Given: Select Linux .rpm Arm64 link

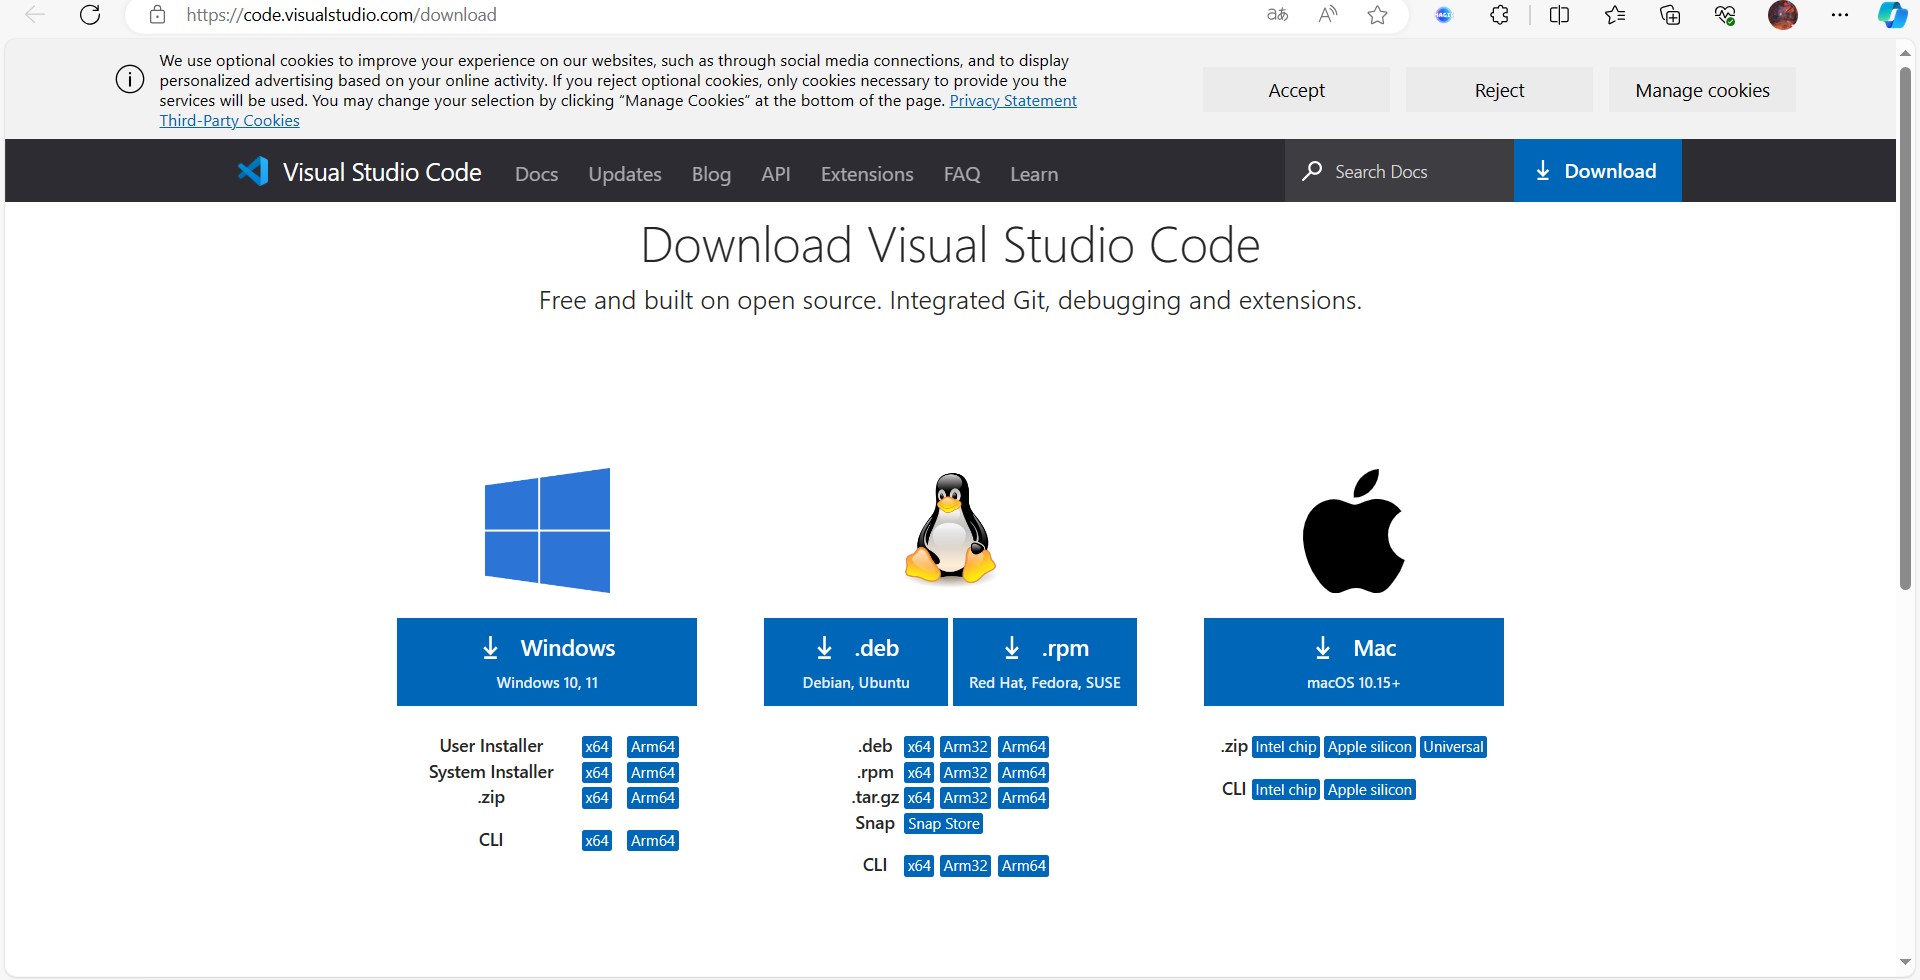Looking at the screenshot, I should pyautogui.click(x=1024, y=773).
